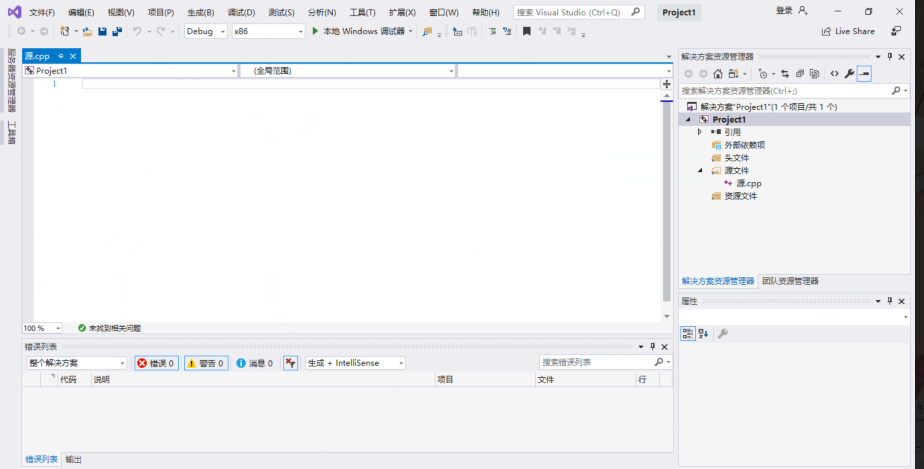
Task: Toggle auto-hide pin on the Properties panel
Action: click(890, 301)
